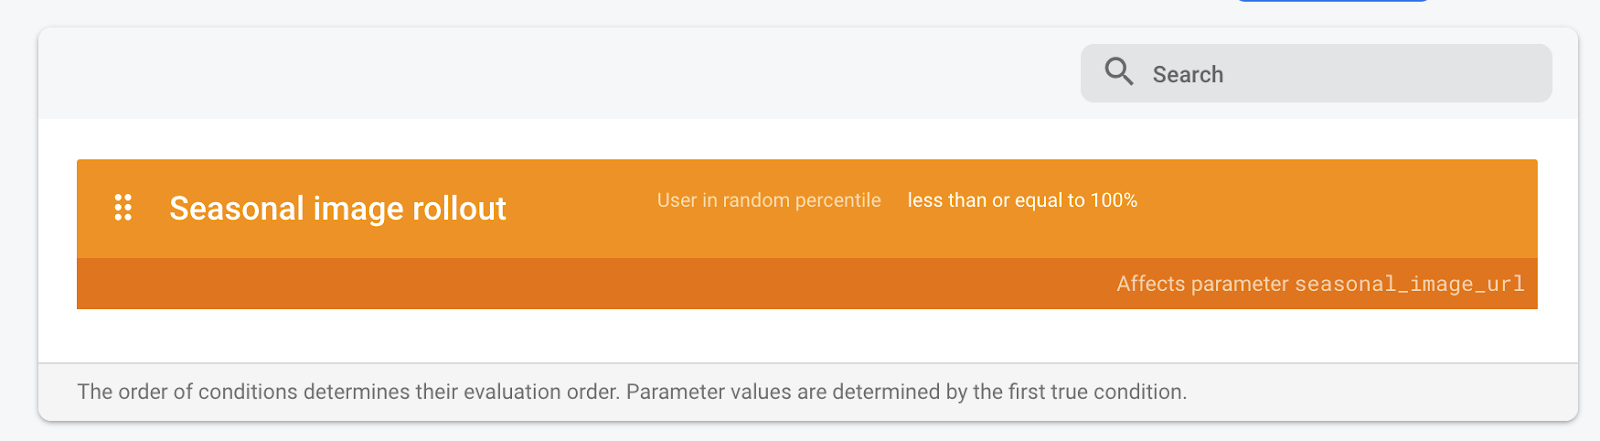1600x441 pixels.
Task: Open the seasonal_image_url parameter name
Action: pos(1409,284)
